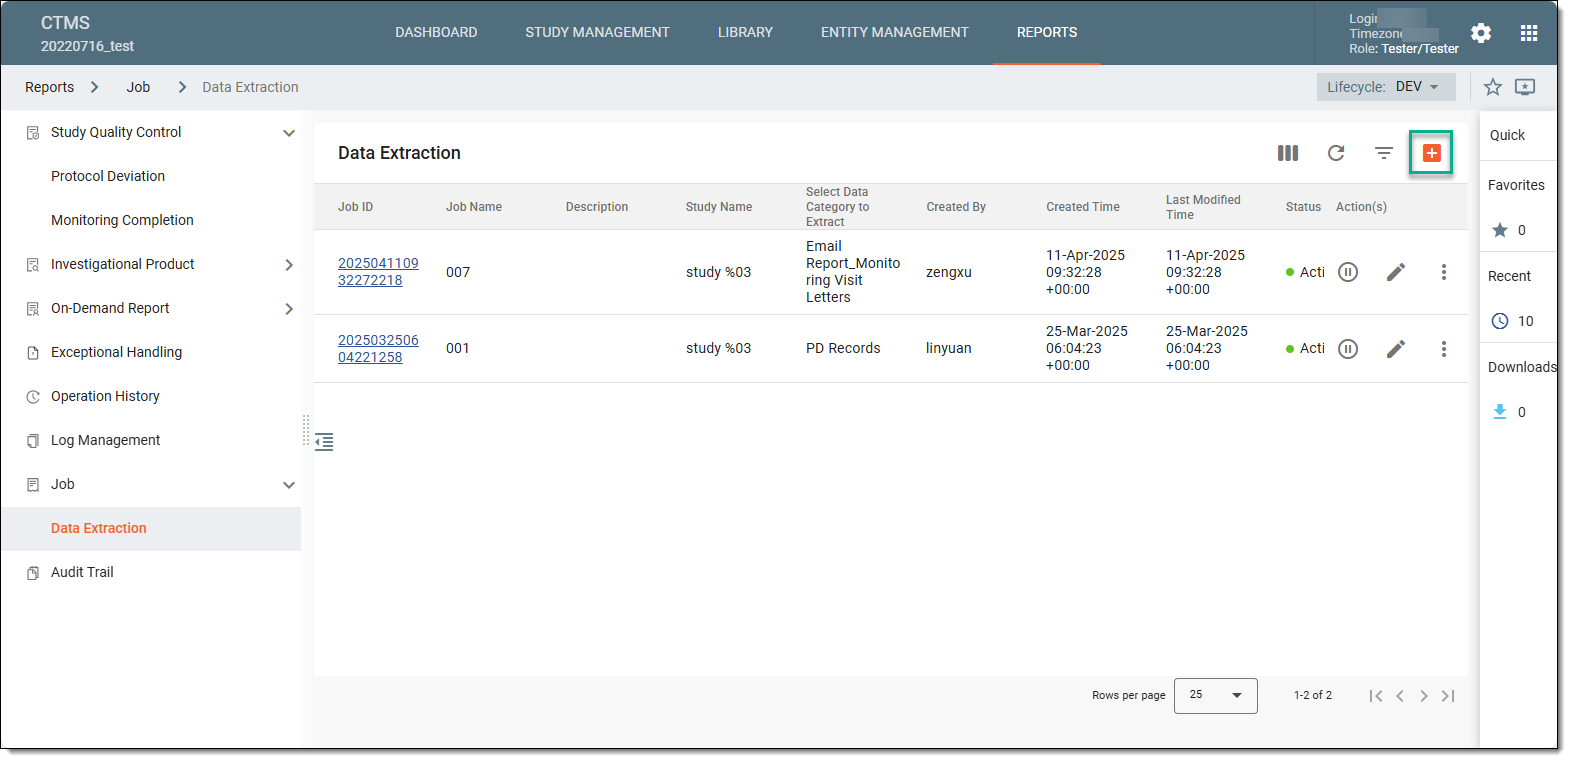Open the filter icon in table toolbar
The width and height of the screenshot is (1570, 761).
pos(1384,153)
